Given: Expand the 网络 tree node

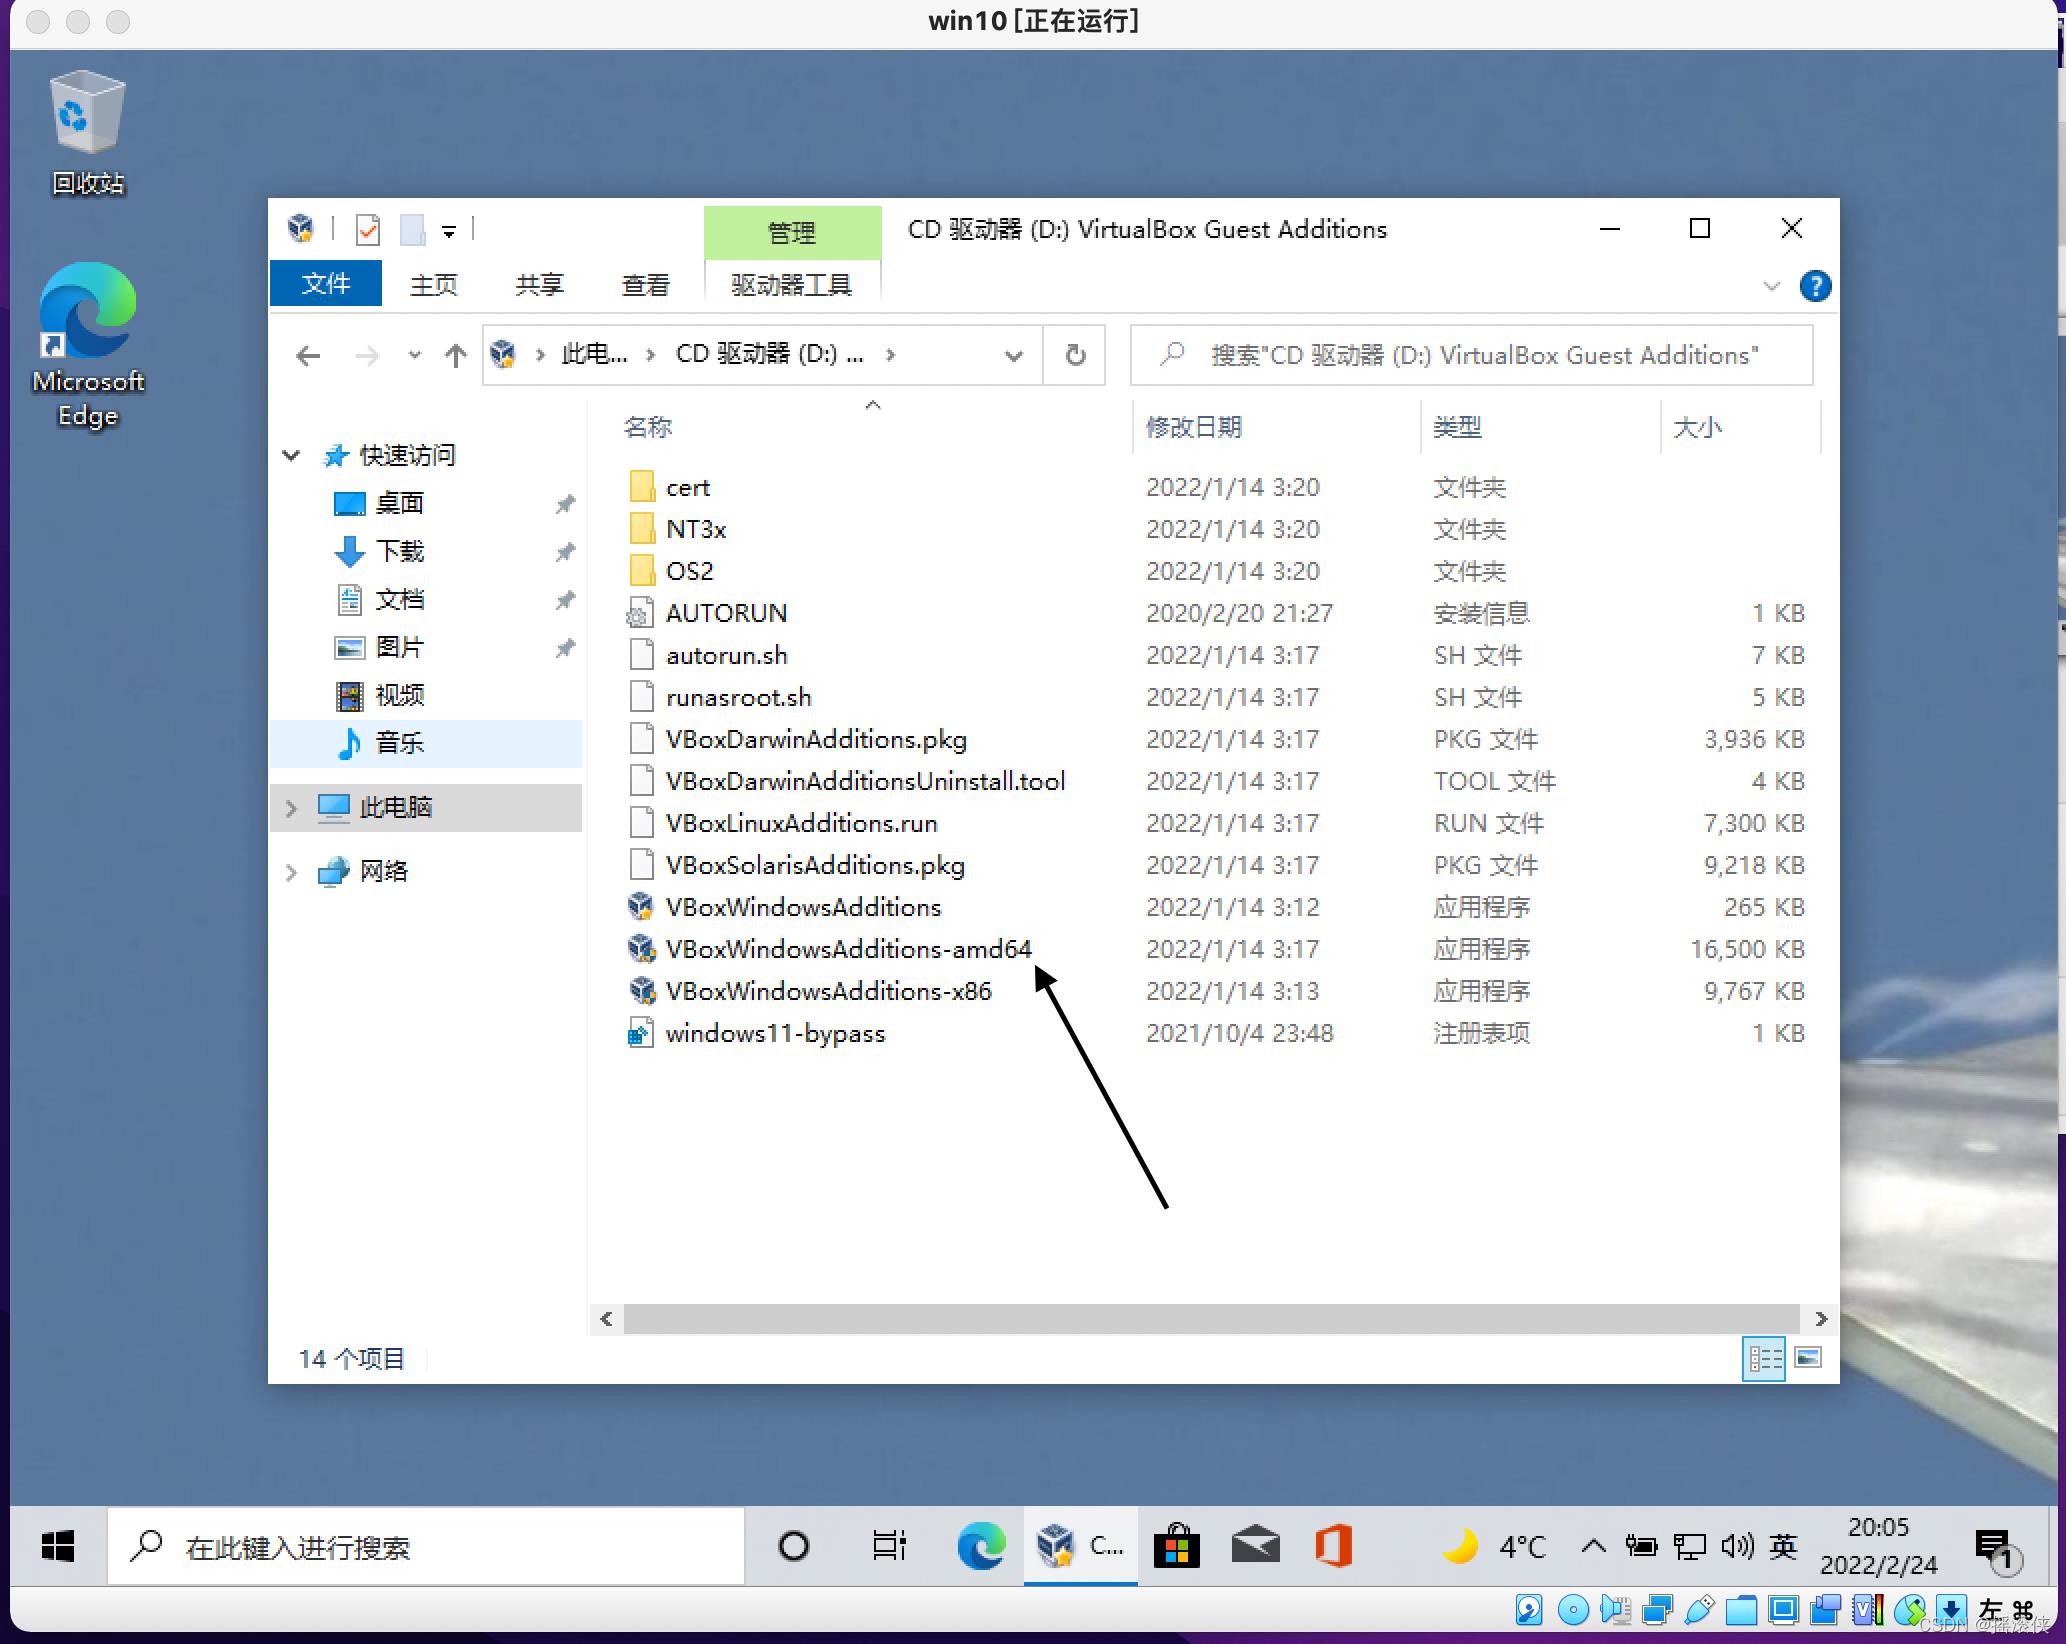Looking at the screenshot, I should coord(291,872).
